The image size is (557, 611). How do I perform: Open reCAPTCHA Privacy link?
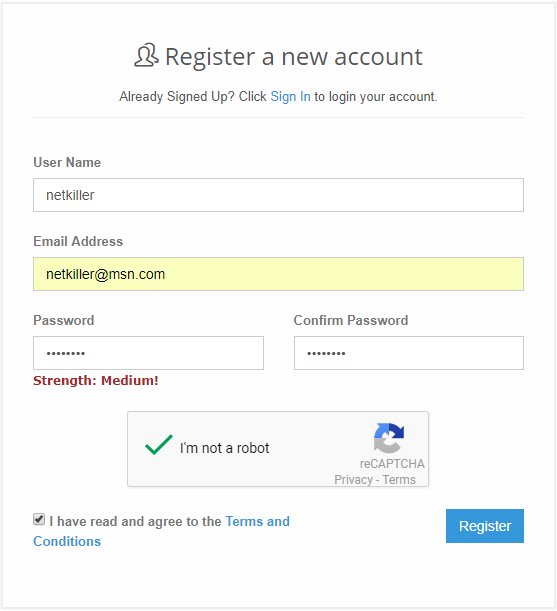[353, 479]
